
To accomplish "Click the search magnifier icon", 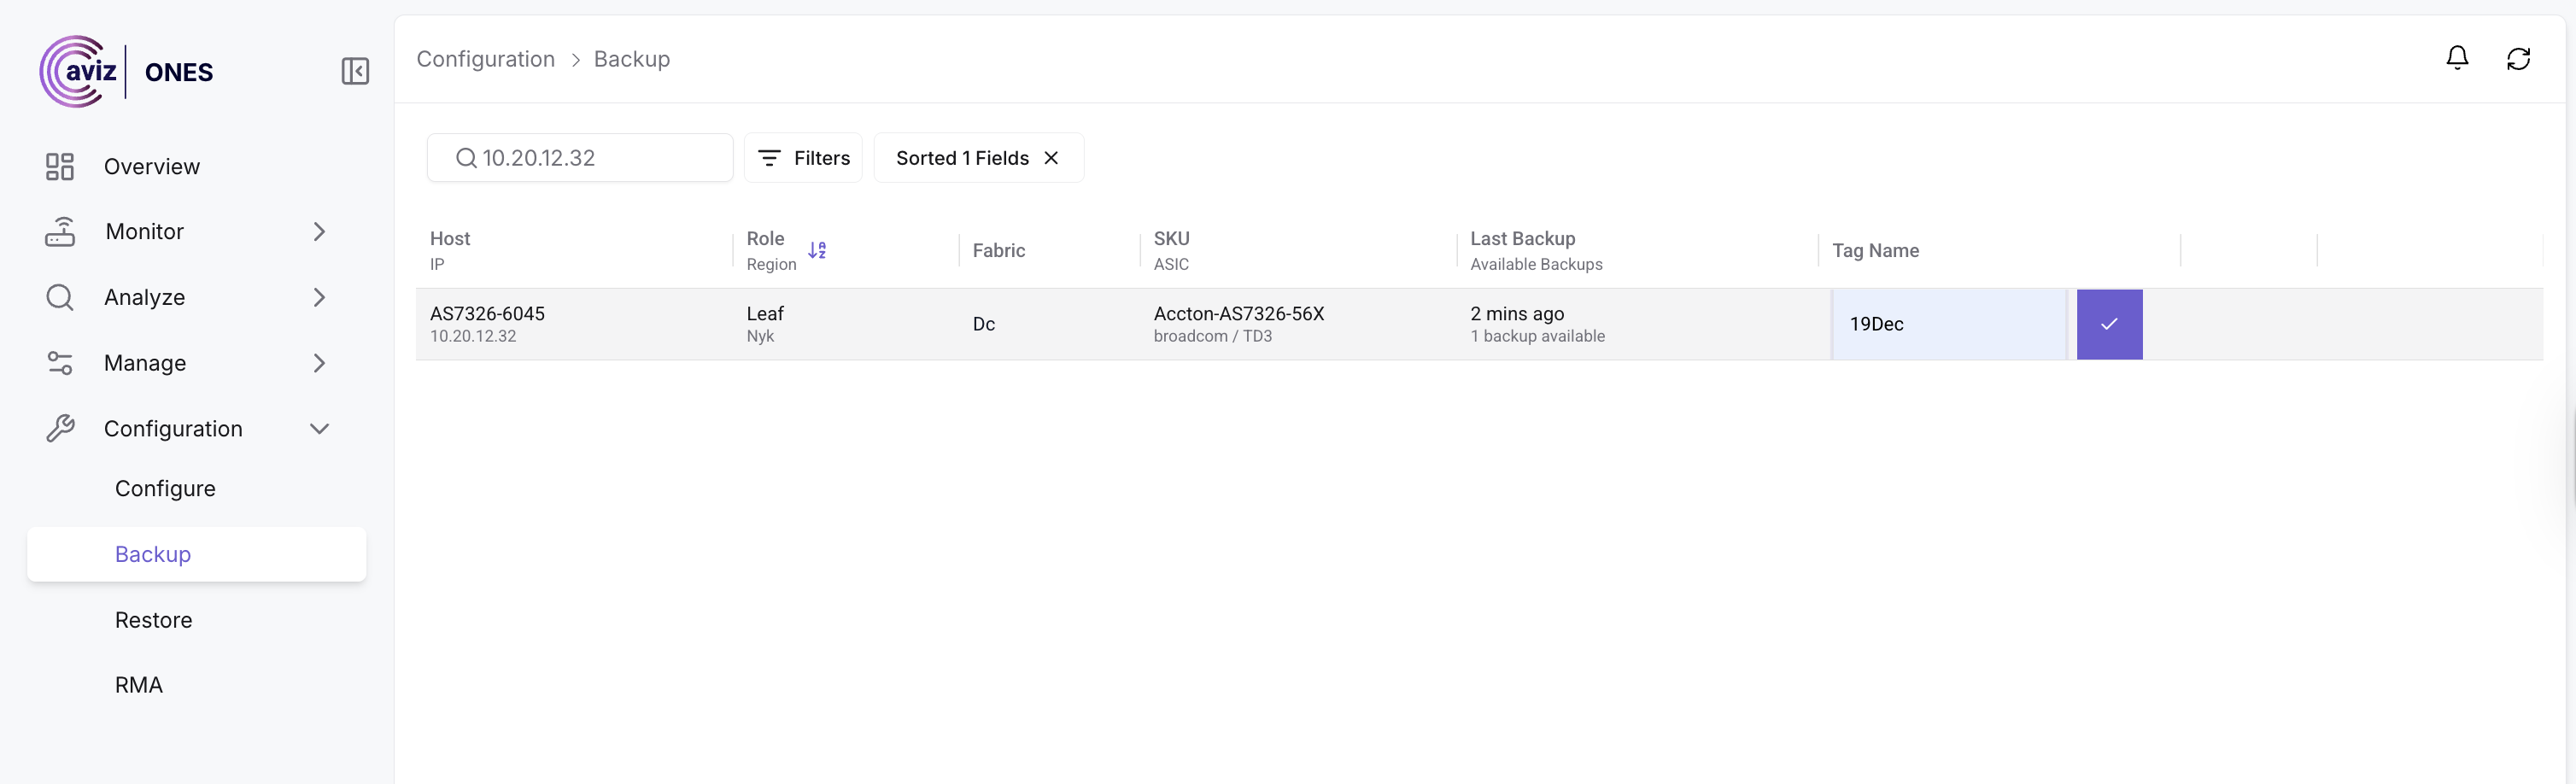I will click(x=465, y=158).
